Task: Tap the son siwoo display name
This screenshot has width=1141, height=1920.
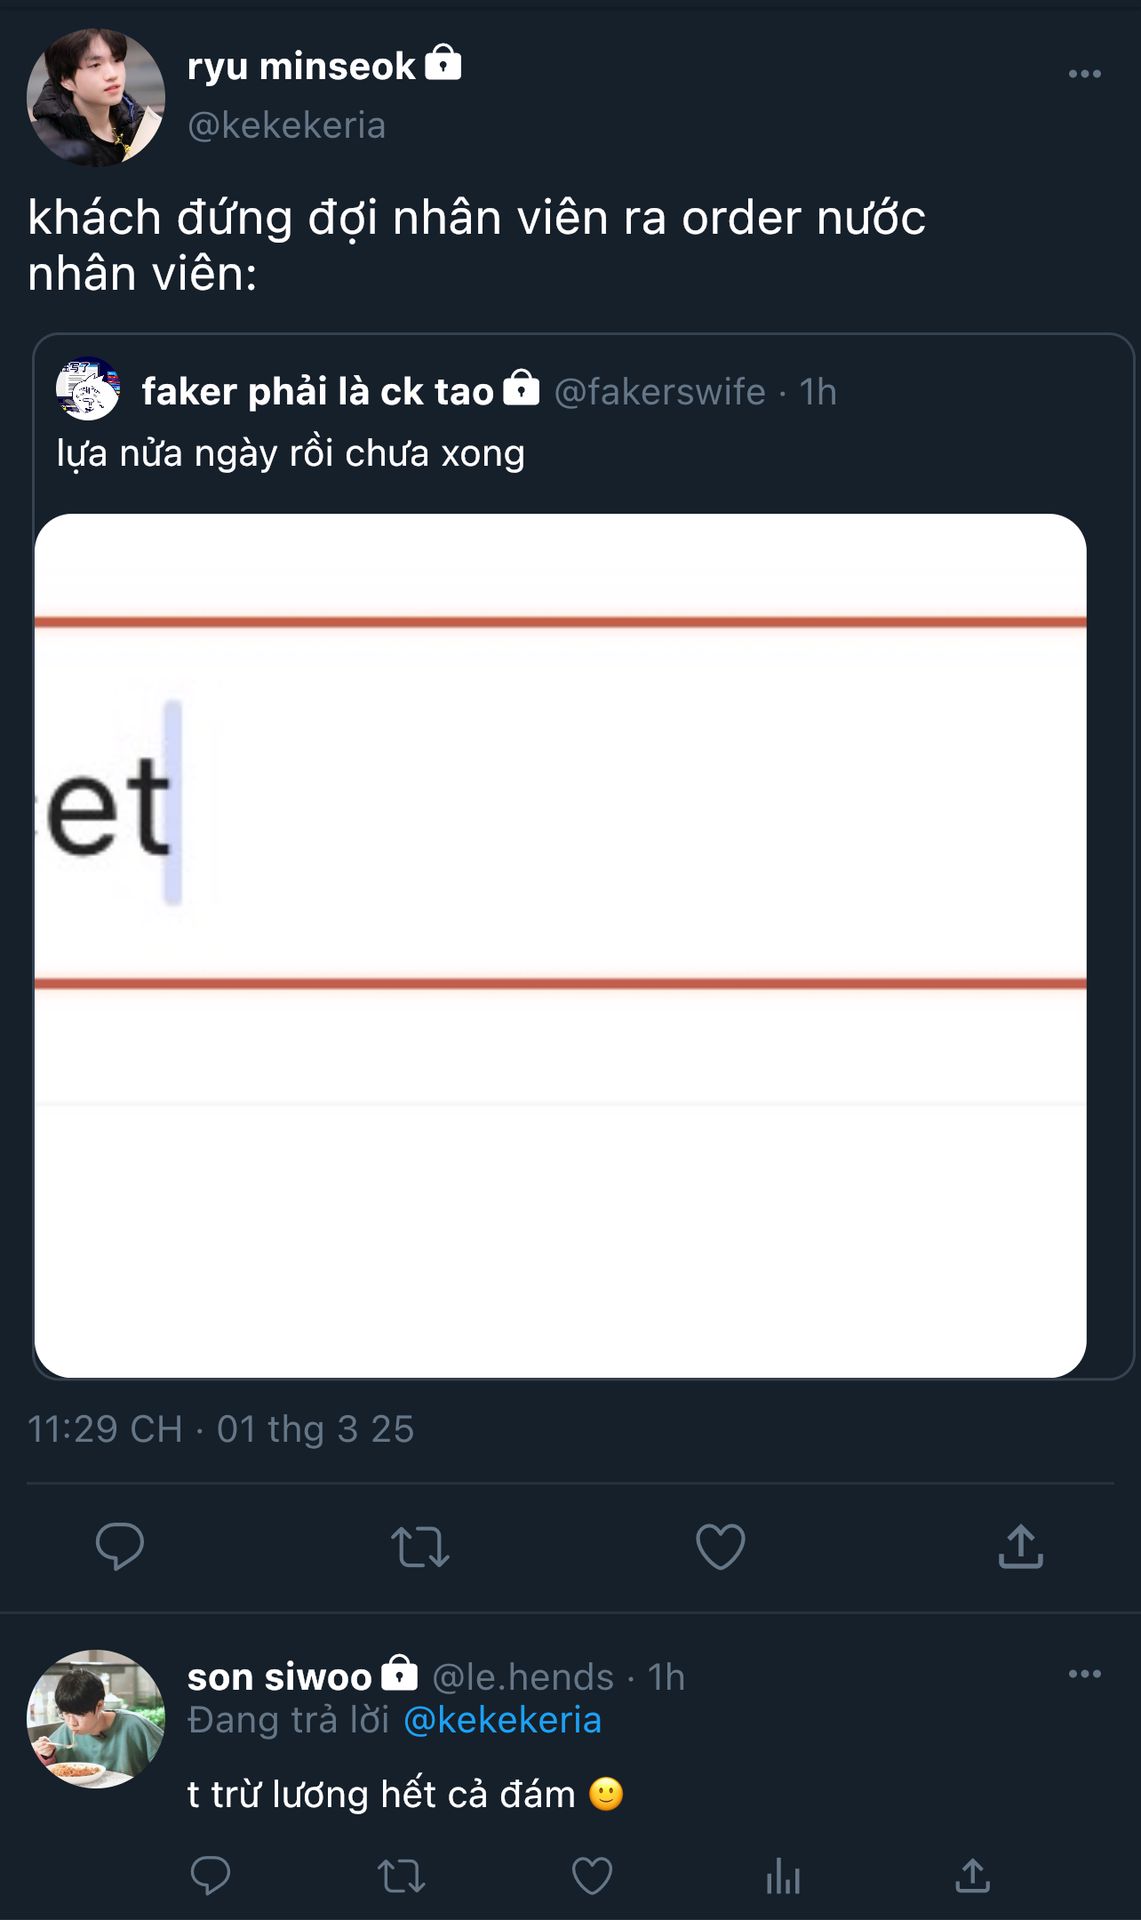Action: (279, 1676)
